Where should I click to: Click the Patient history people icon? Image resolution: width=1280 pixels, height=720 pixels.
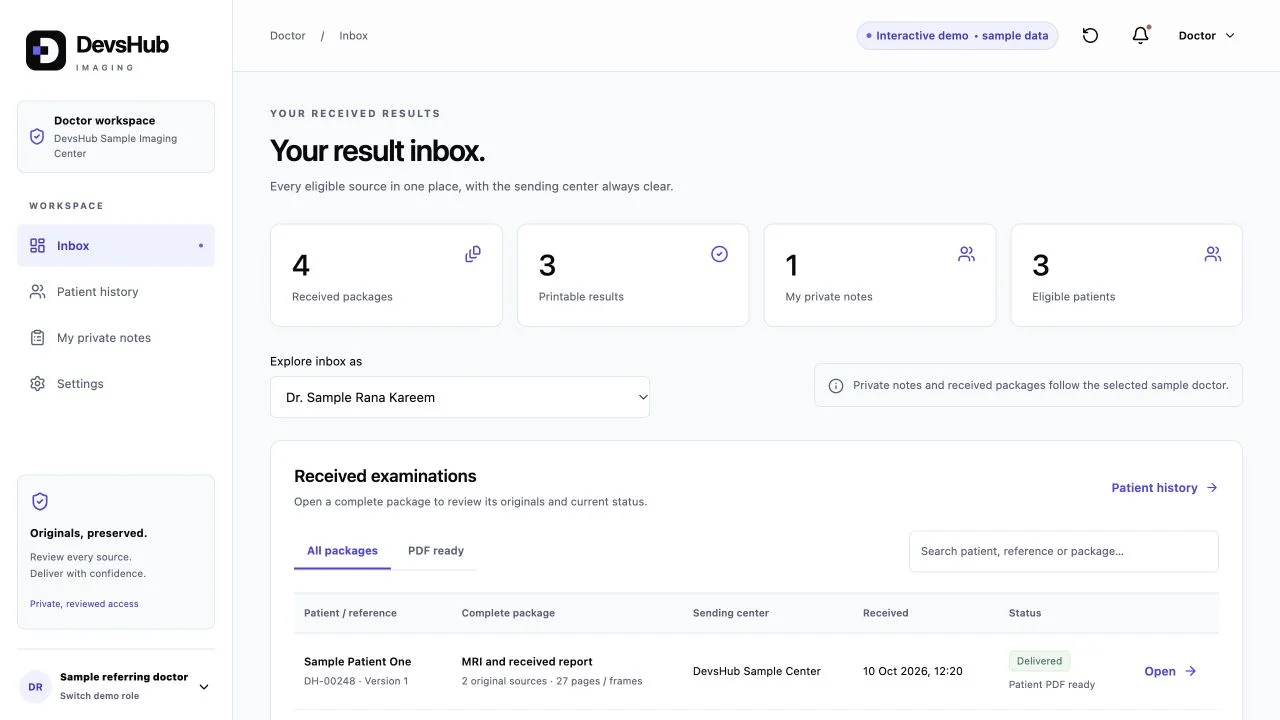tap(37, 292)
